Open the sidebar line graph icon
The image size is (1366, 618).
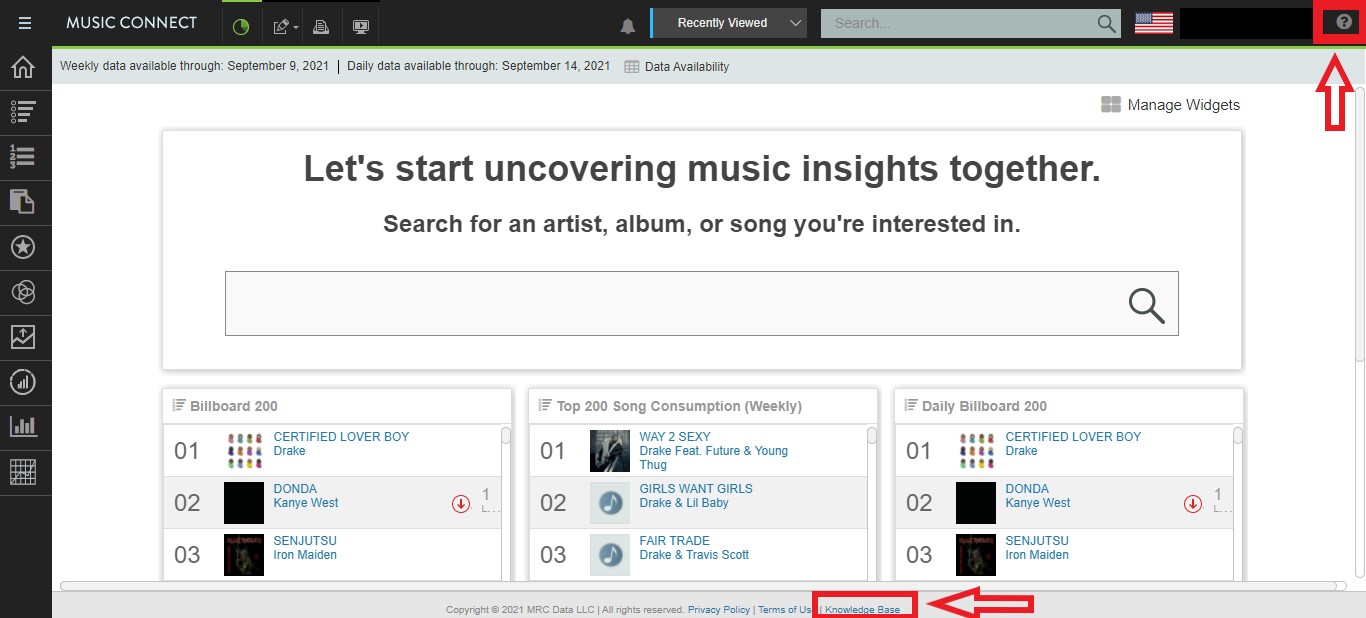[23, 337]
